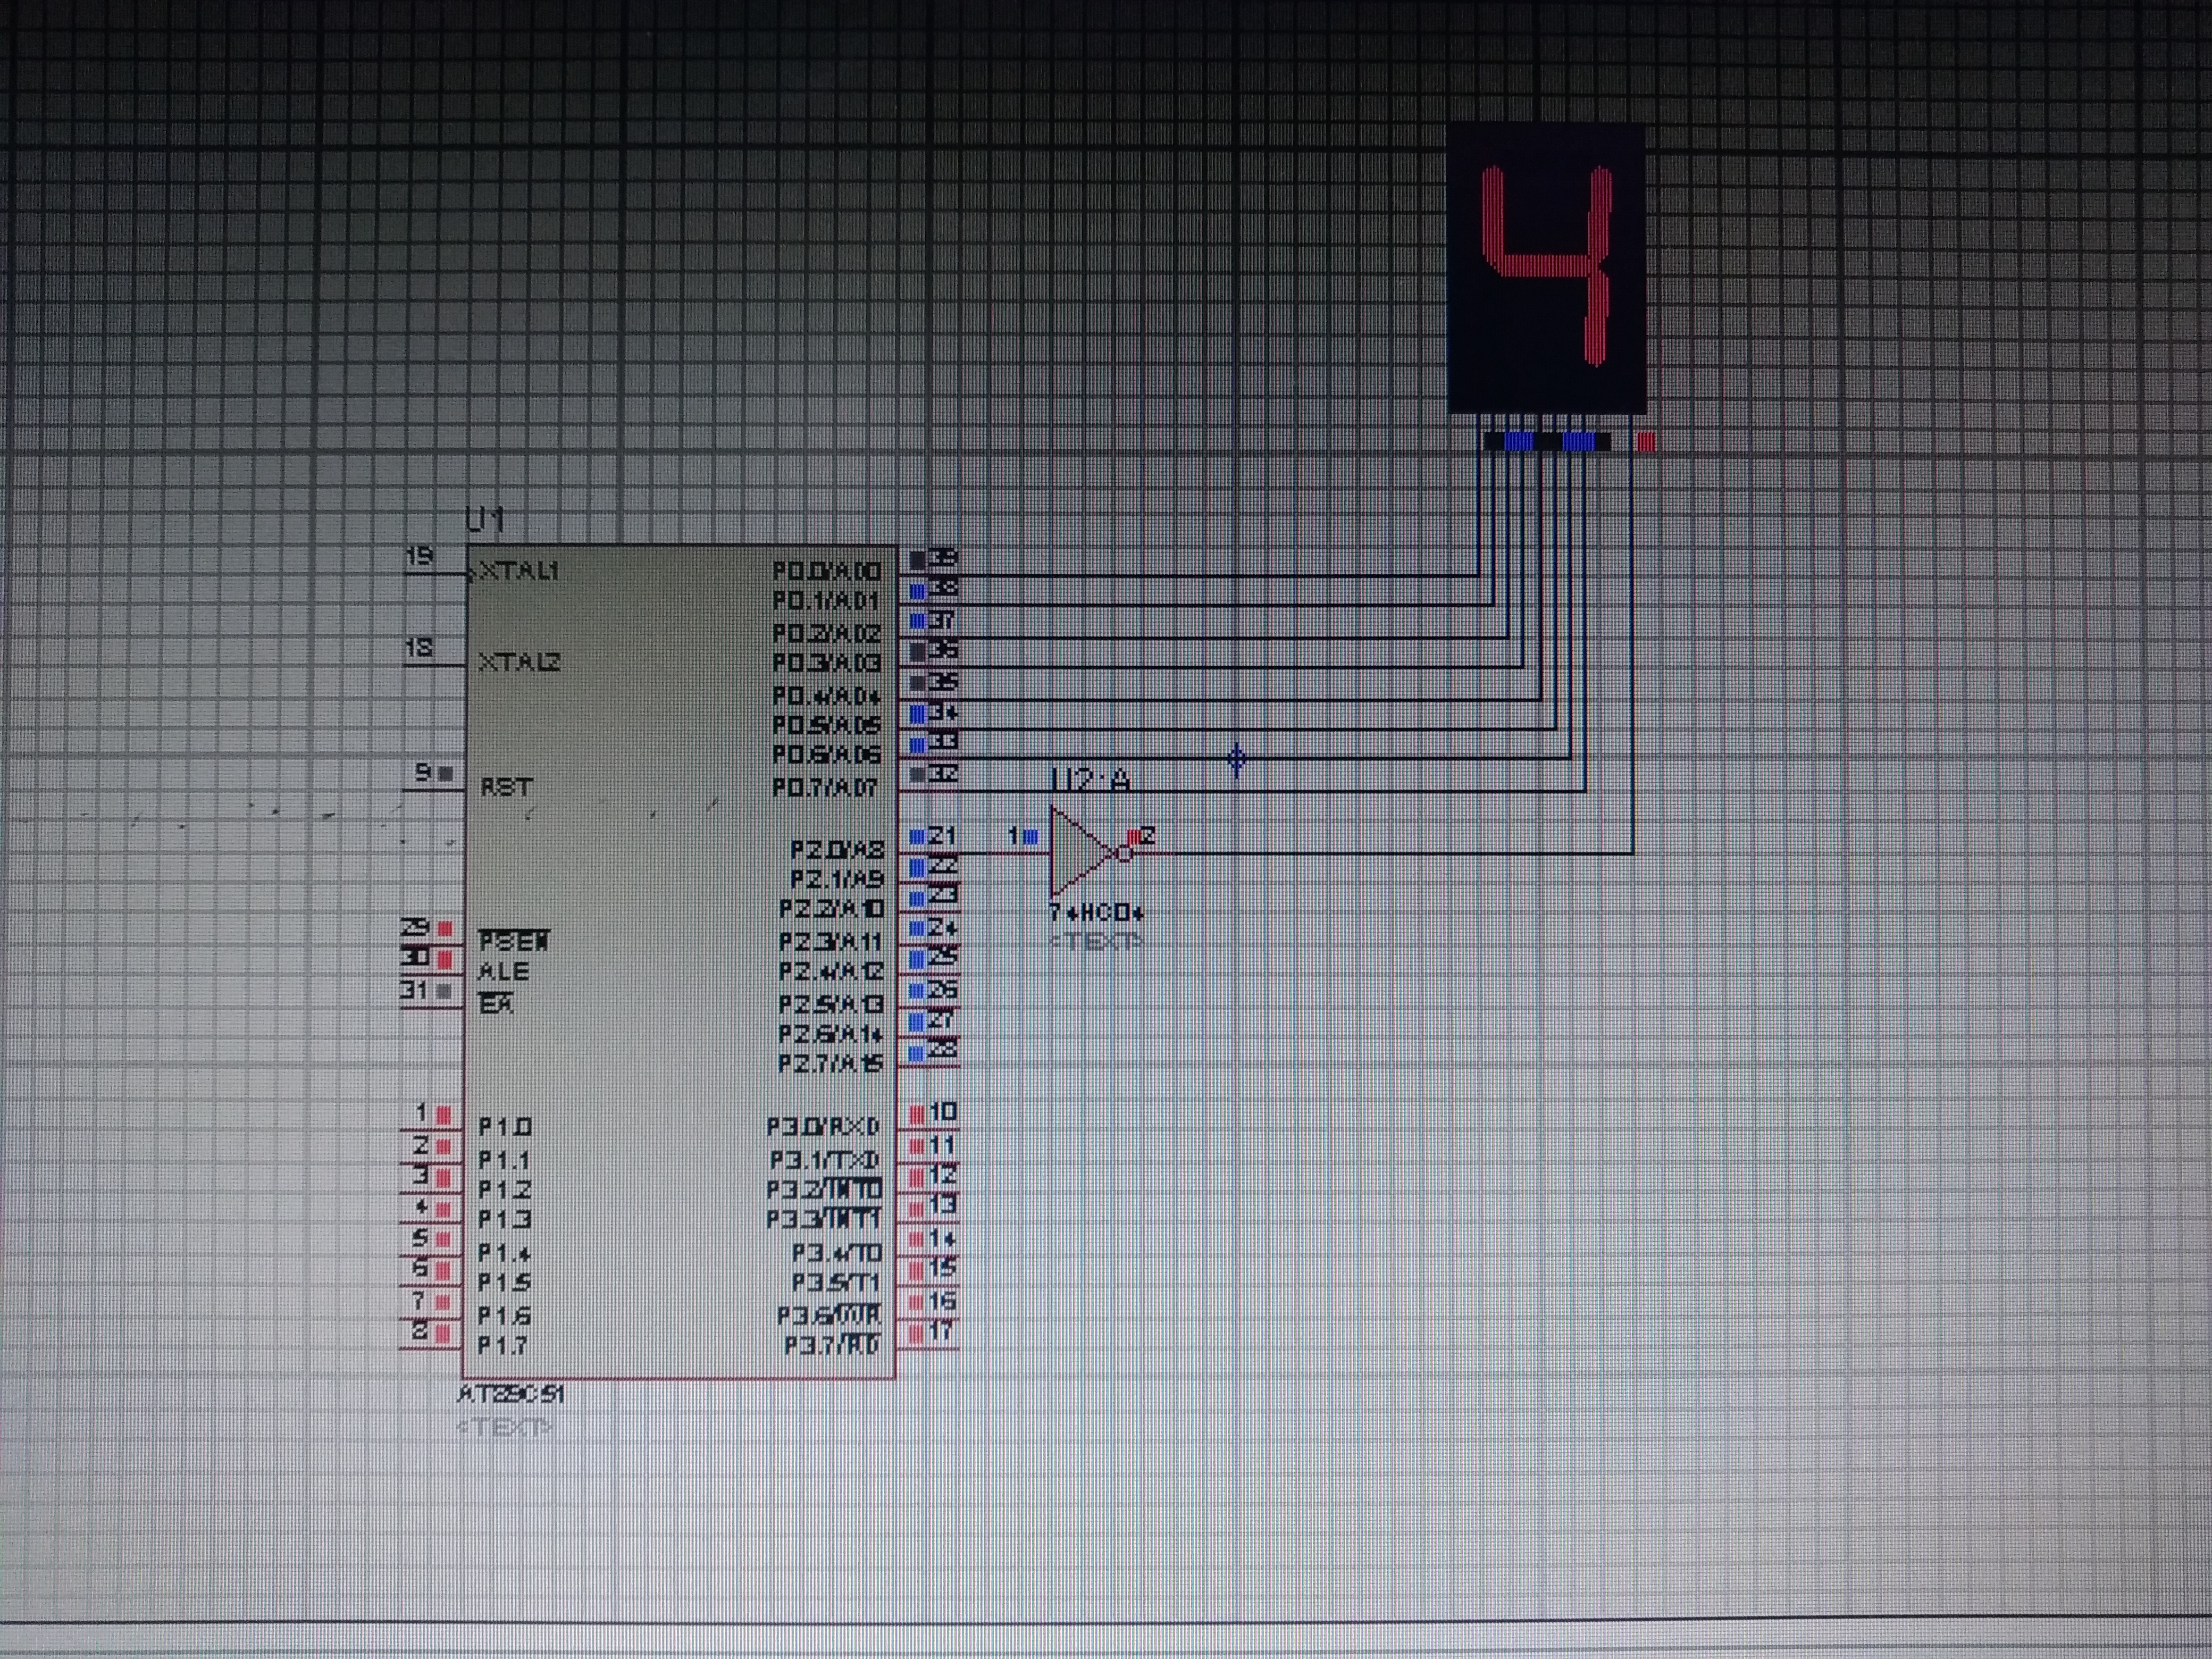The image size is (2212, 1659).
Task: Click the ALE pin label
Action: coord(503,971)
